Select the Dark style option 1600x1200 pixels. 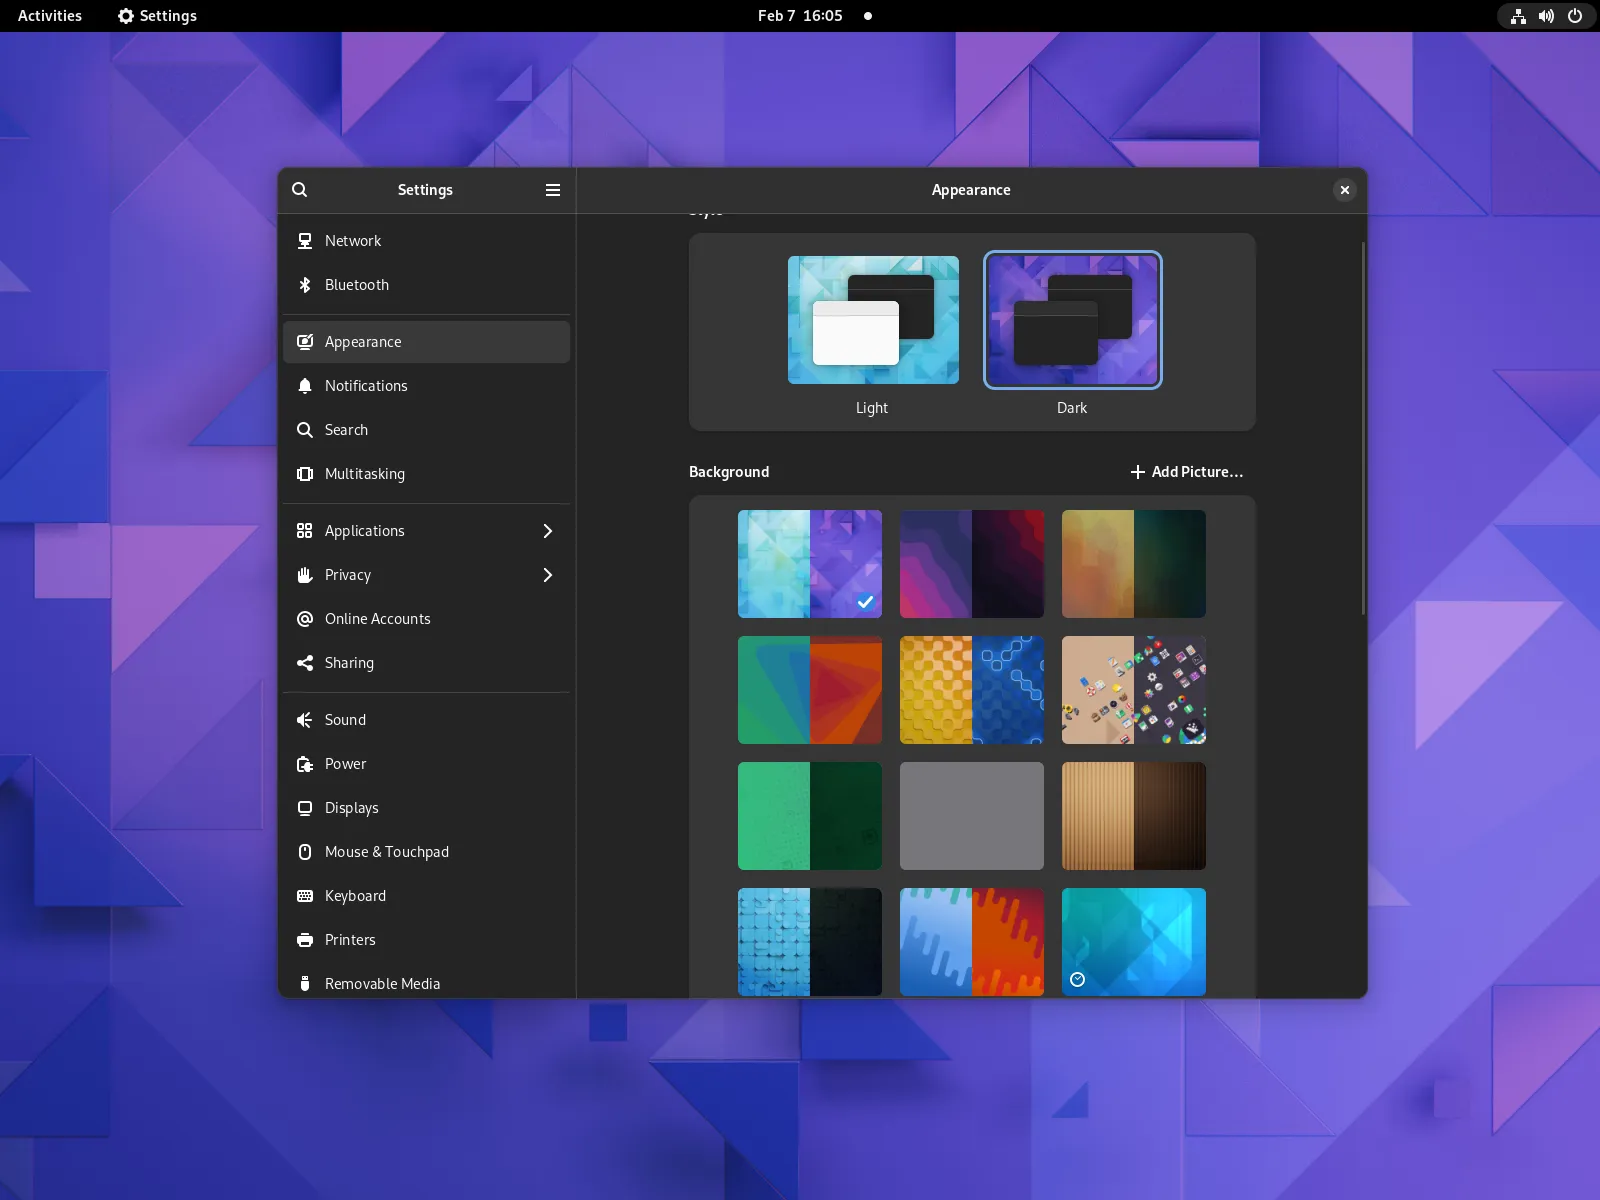tap(1072, 320)
